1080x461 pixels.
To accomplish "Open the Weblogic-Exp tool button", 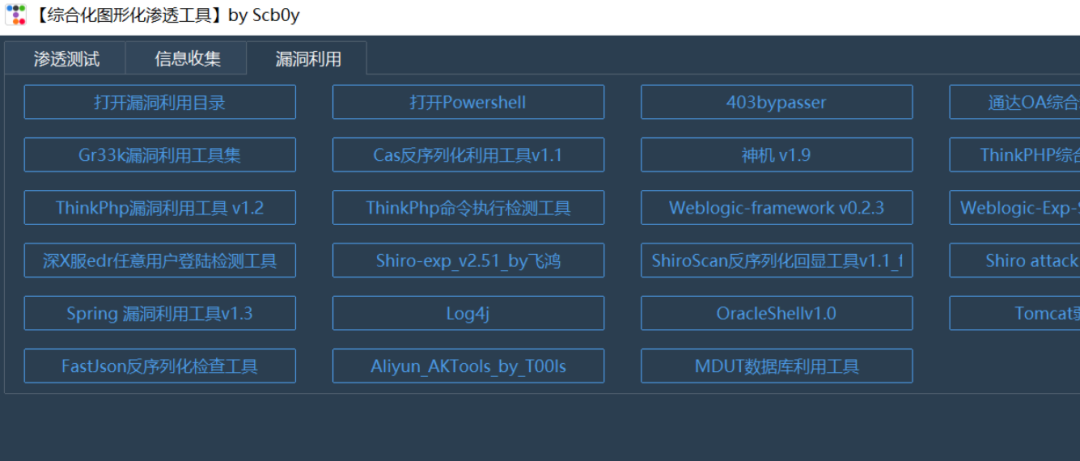I will pos(1015,208).
